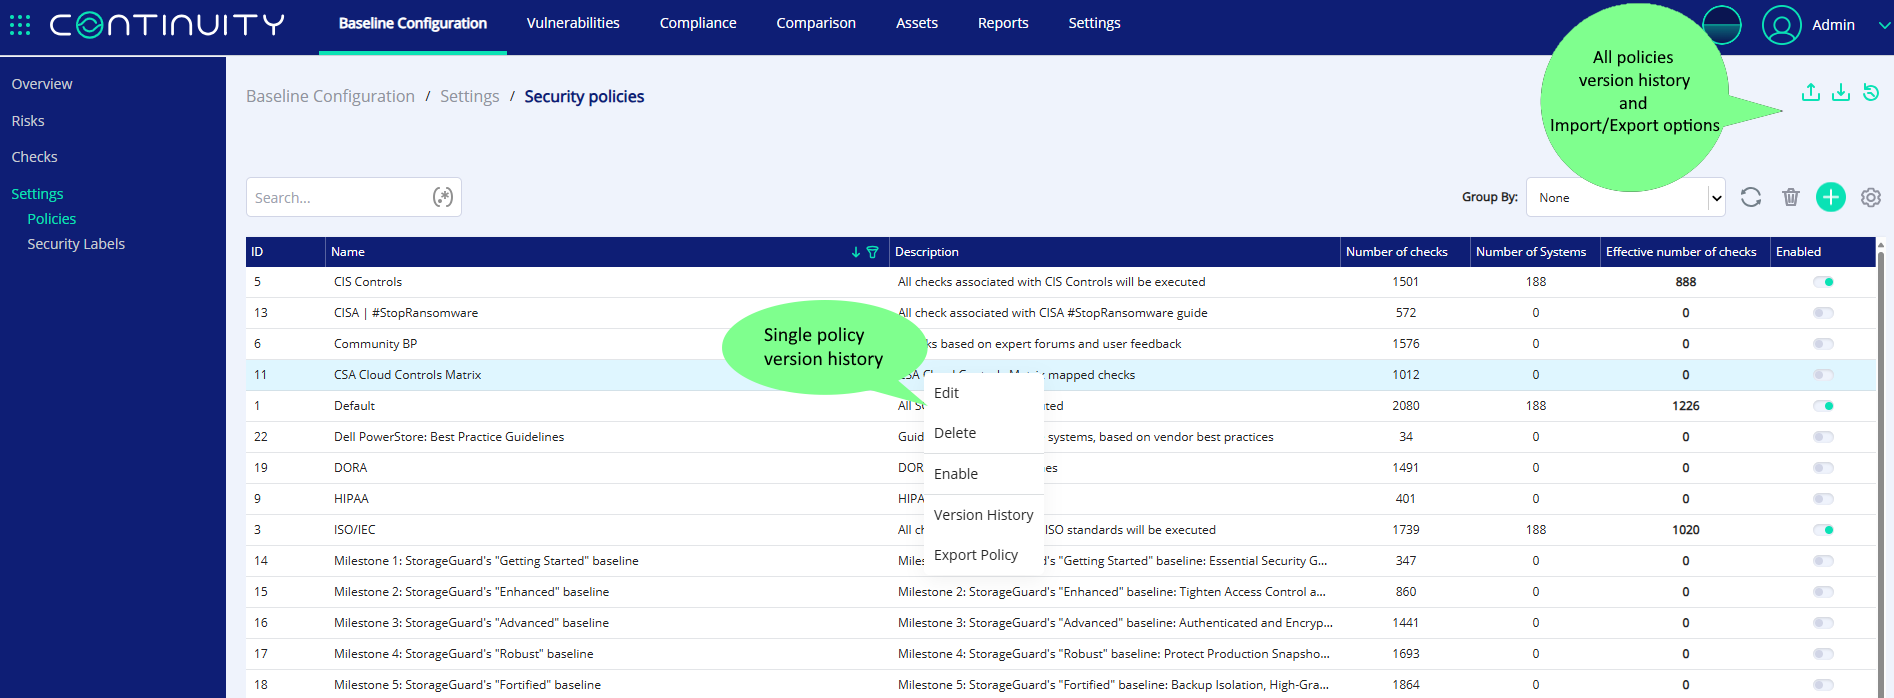Refresh the policies table

click(x=1751, y=197)
